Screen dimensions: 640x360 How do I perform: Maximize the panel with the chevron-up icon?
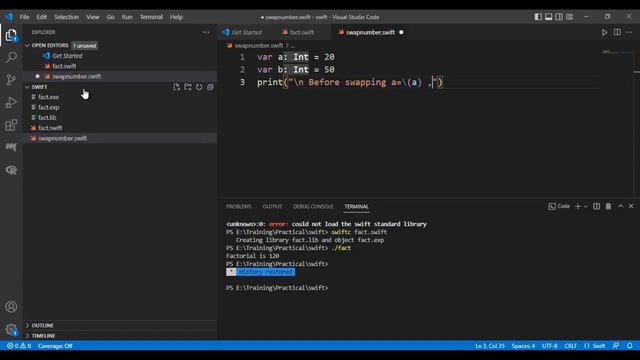coord(620,207)
